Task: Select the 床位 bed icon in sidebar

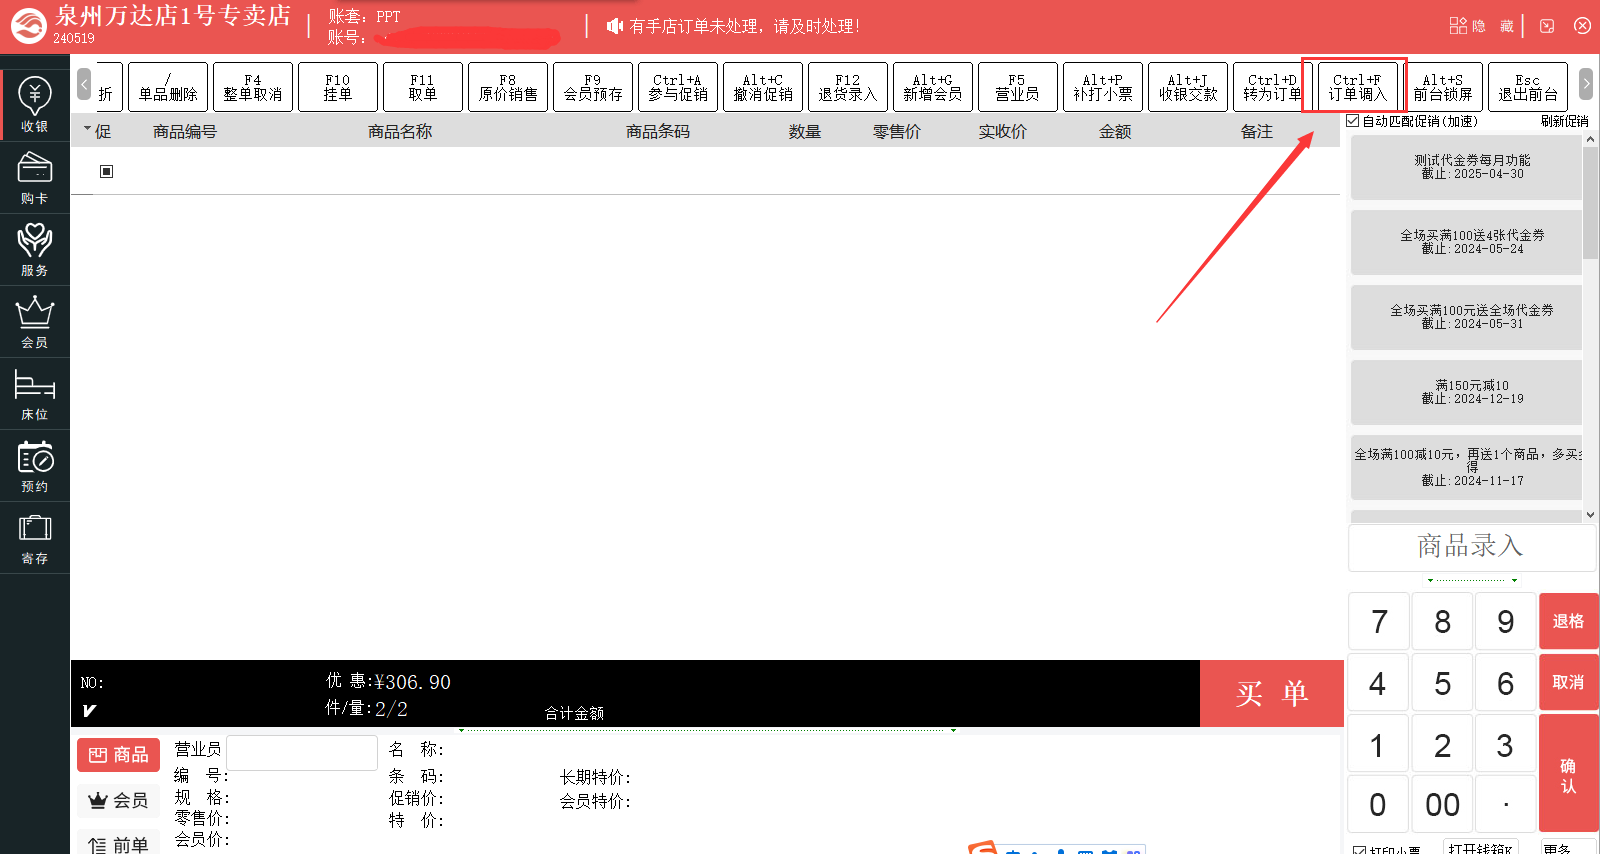Action: tap(35, 394)
